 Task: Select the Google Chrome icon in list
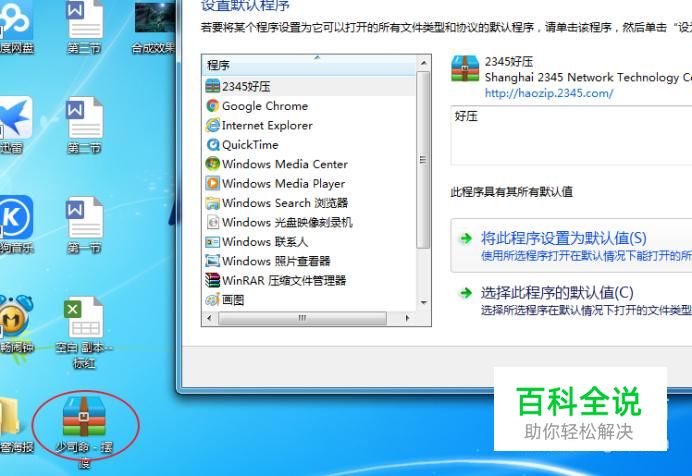pyautogui.click(x=213, y=105)
